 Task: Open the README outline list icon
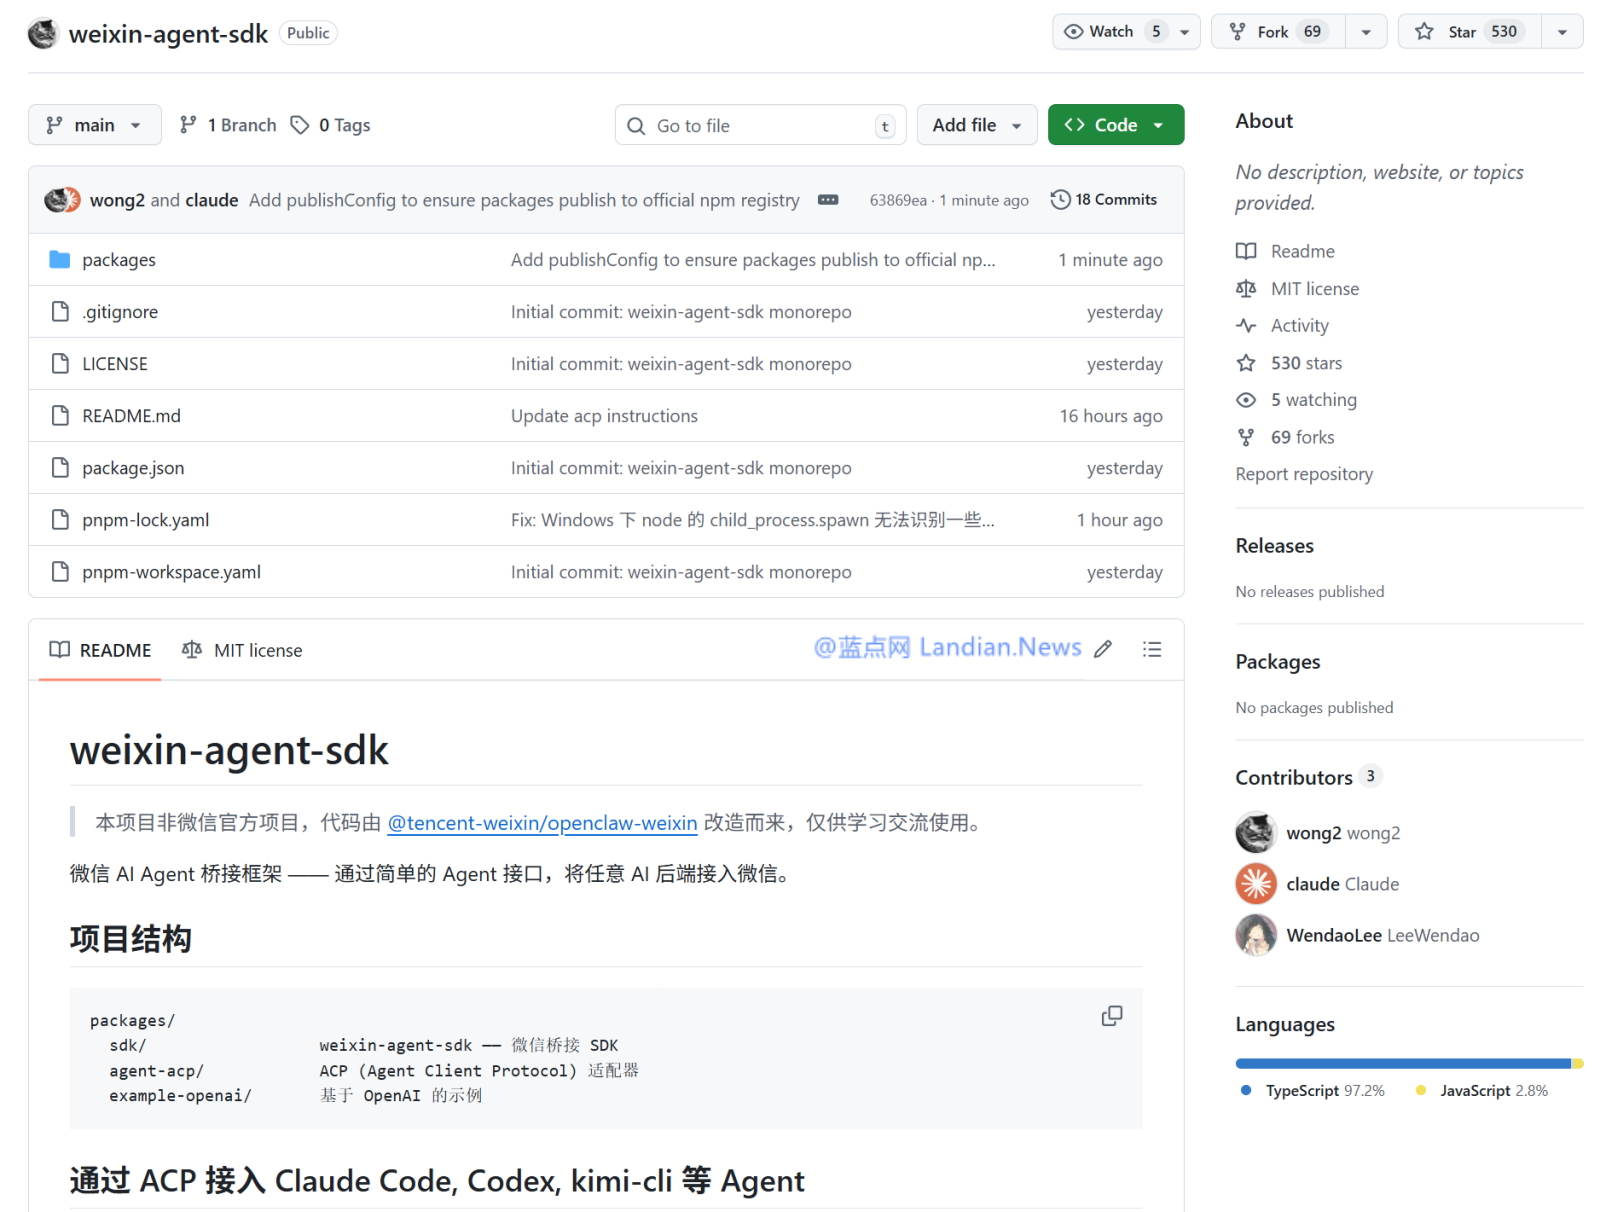coord(1152,650)
